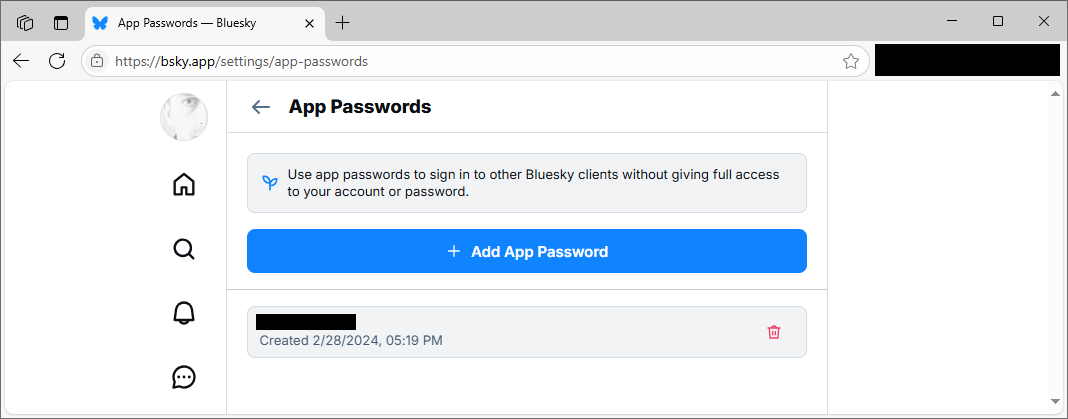This screenshot has height=419, width=1068.
Task: Open the vertical tabs toggle icon
Action: pos(61,23)
